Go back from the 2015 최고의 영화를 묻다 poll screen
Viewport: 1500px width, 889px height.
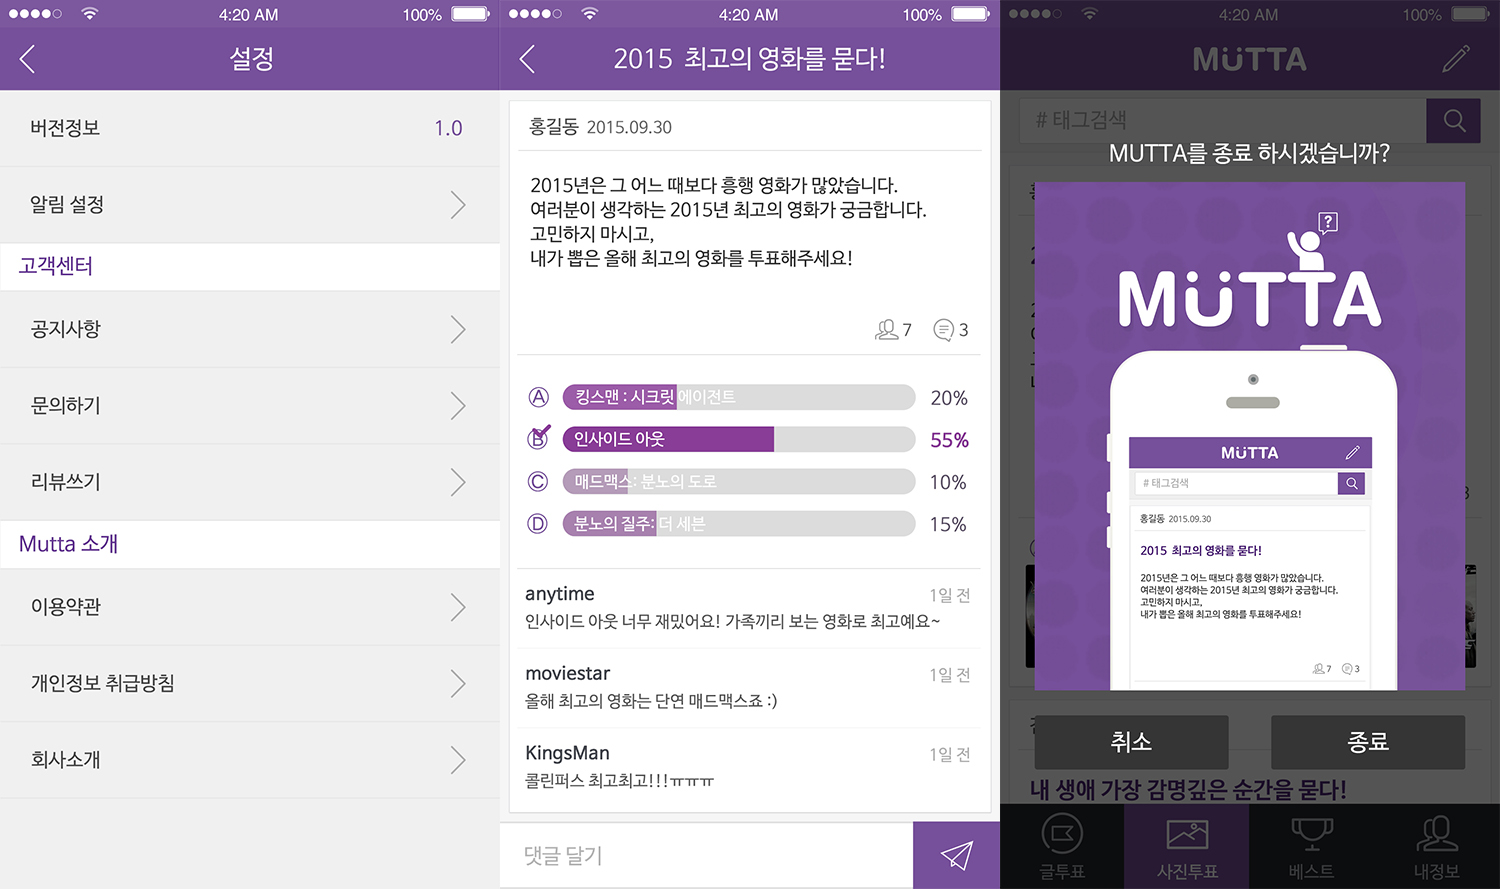click(528, 59)
